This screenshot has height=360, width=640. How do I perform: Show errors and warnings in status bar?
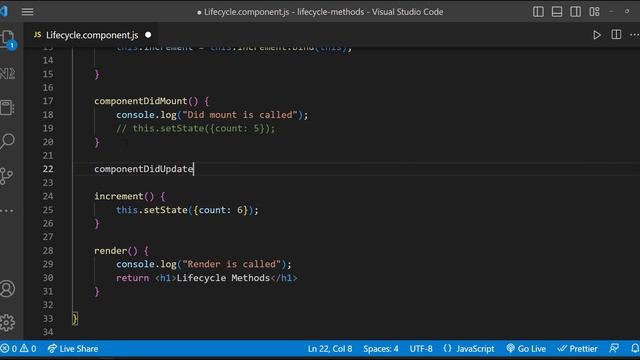tap(18, 349)
